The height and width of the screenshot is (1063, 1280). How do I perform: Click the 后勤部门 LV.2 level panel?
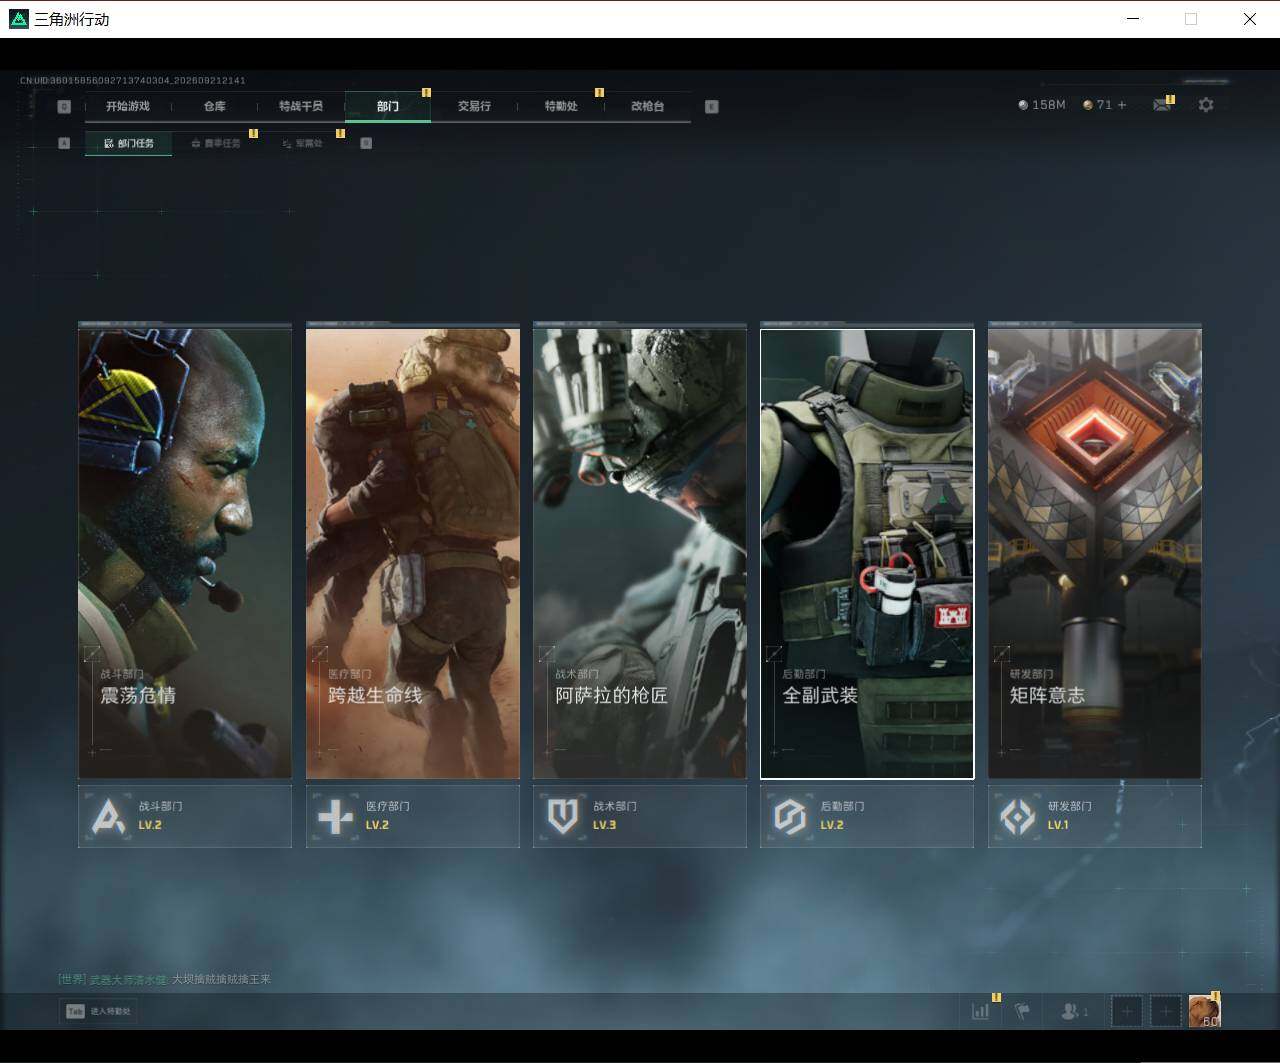pos(867,816)
